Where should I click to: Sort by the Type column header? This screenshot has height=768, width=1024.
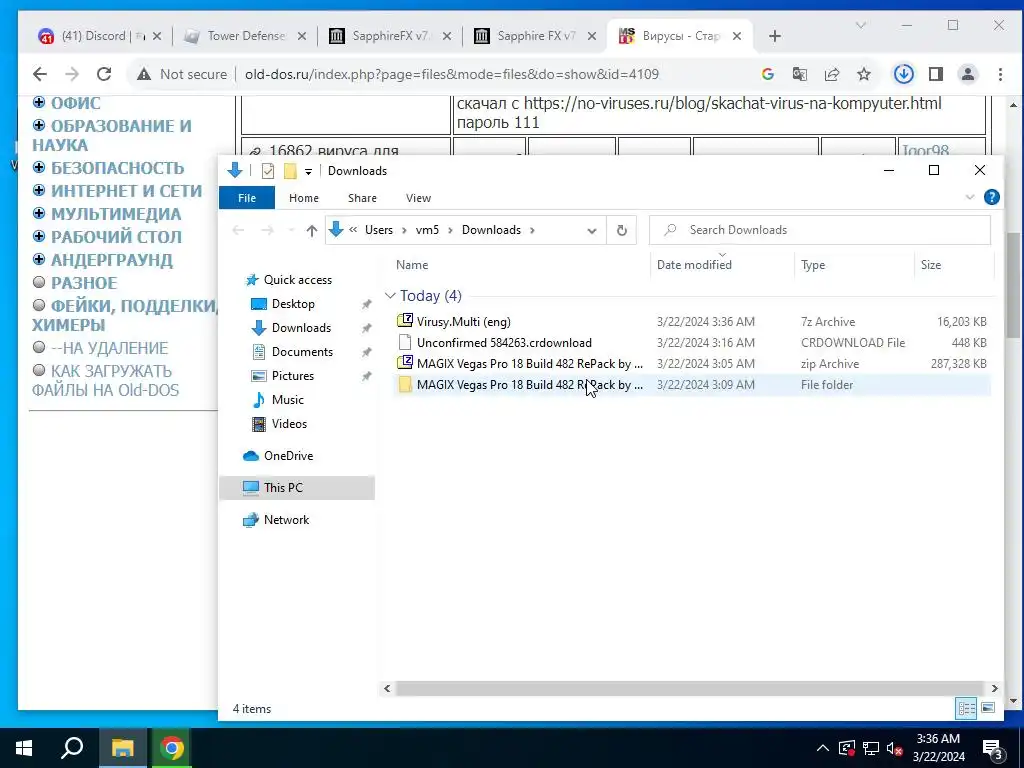tap(812, 264)
